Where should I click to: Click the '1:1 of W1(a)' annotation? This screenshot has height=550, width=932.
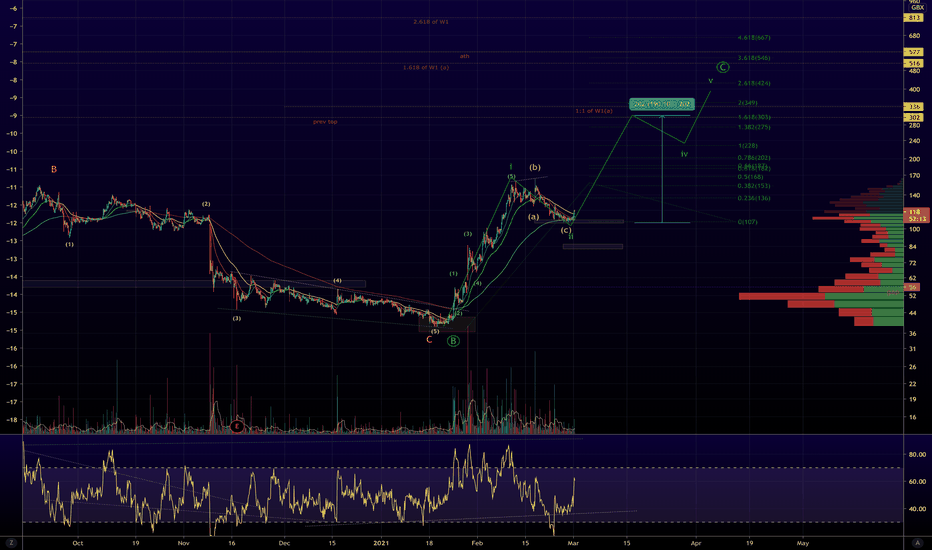pos(594,111)
